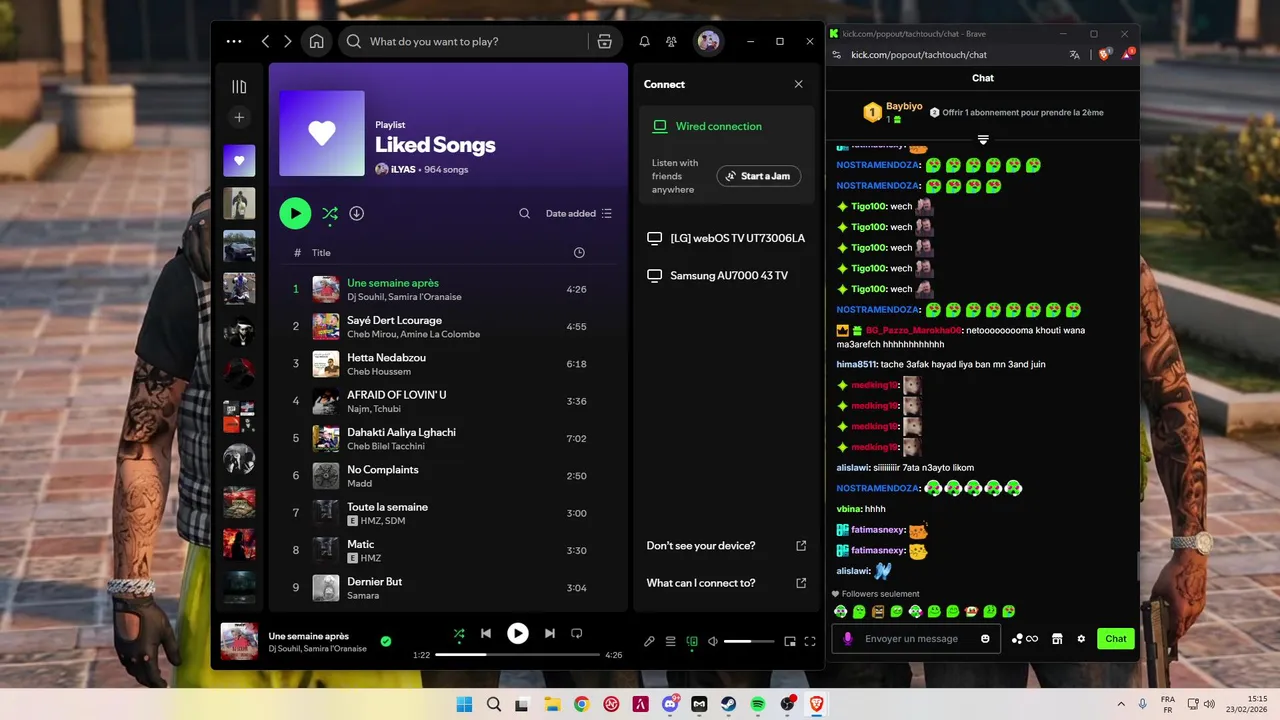
Task: Go back in Spotify navigation
Action: click(x=265, y=41)
